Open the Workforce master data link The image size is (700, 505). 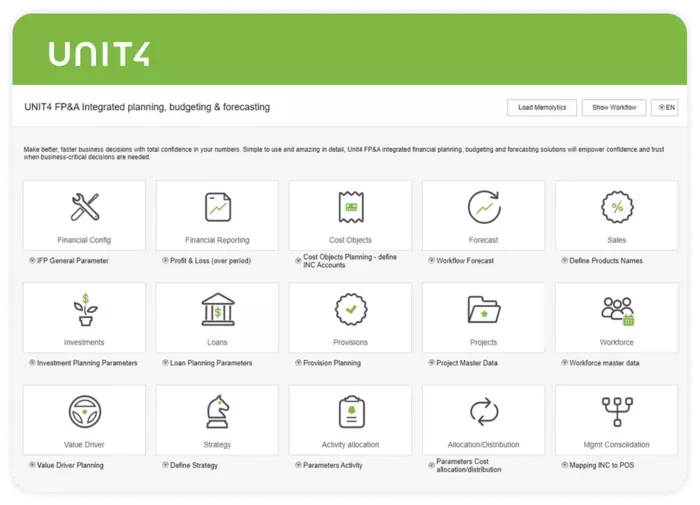pyautogui.click(x=600, y=363)
